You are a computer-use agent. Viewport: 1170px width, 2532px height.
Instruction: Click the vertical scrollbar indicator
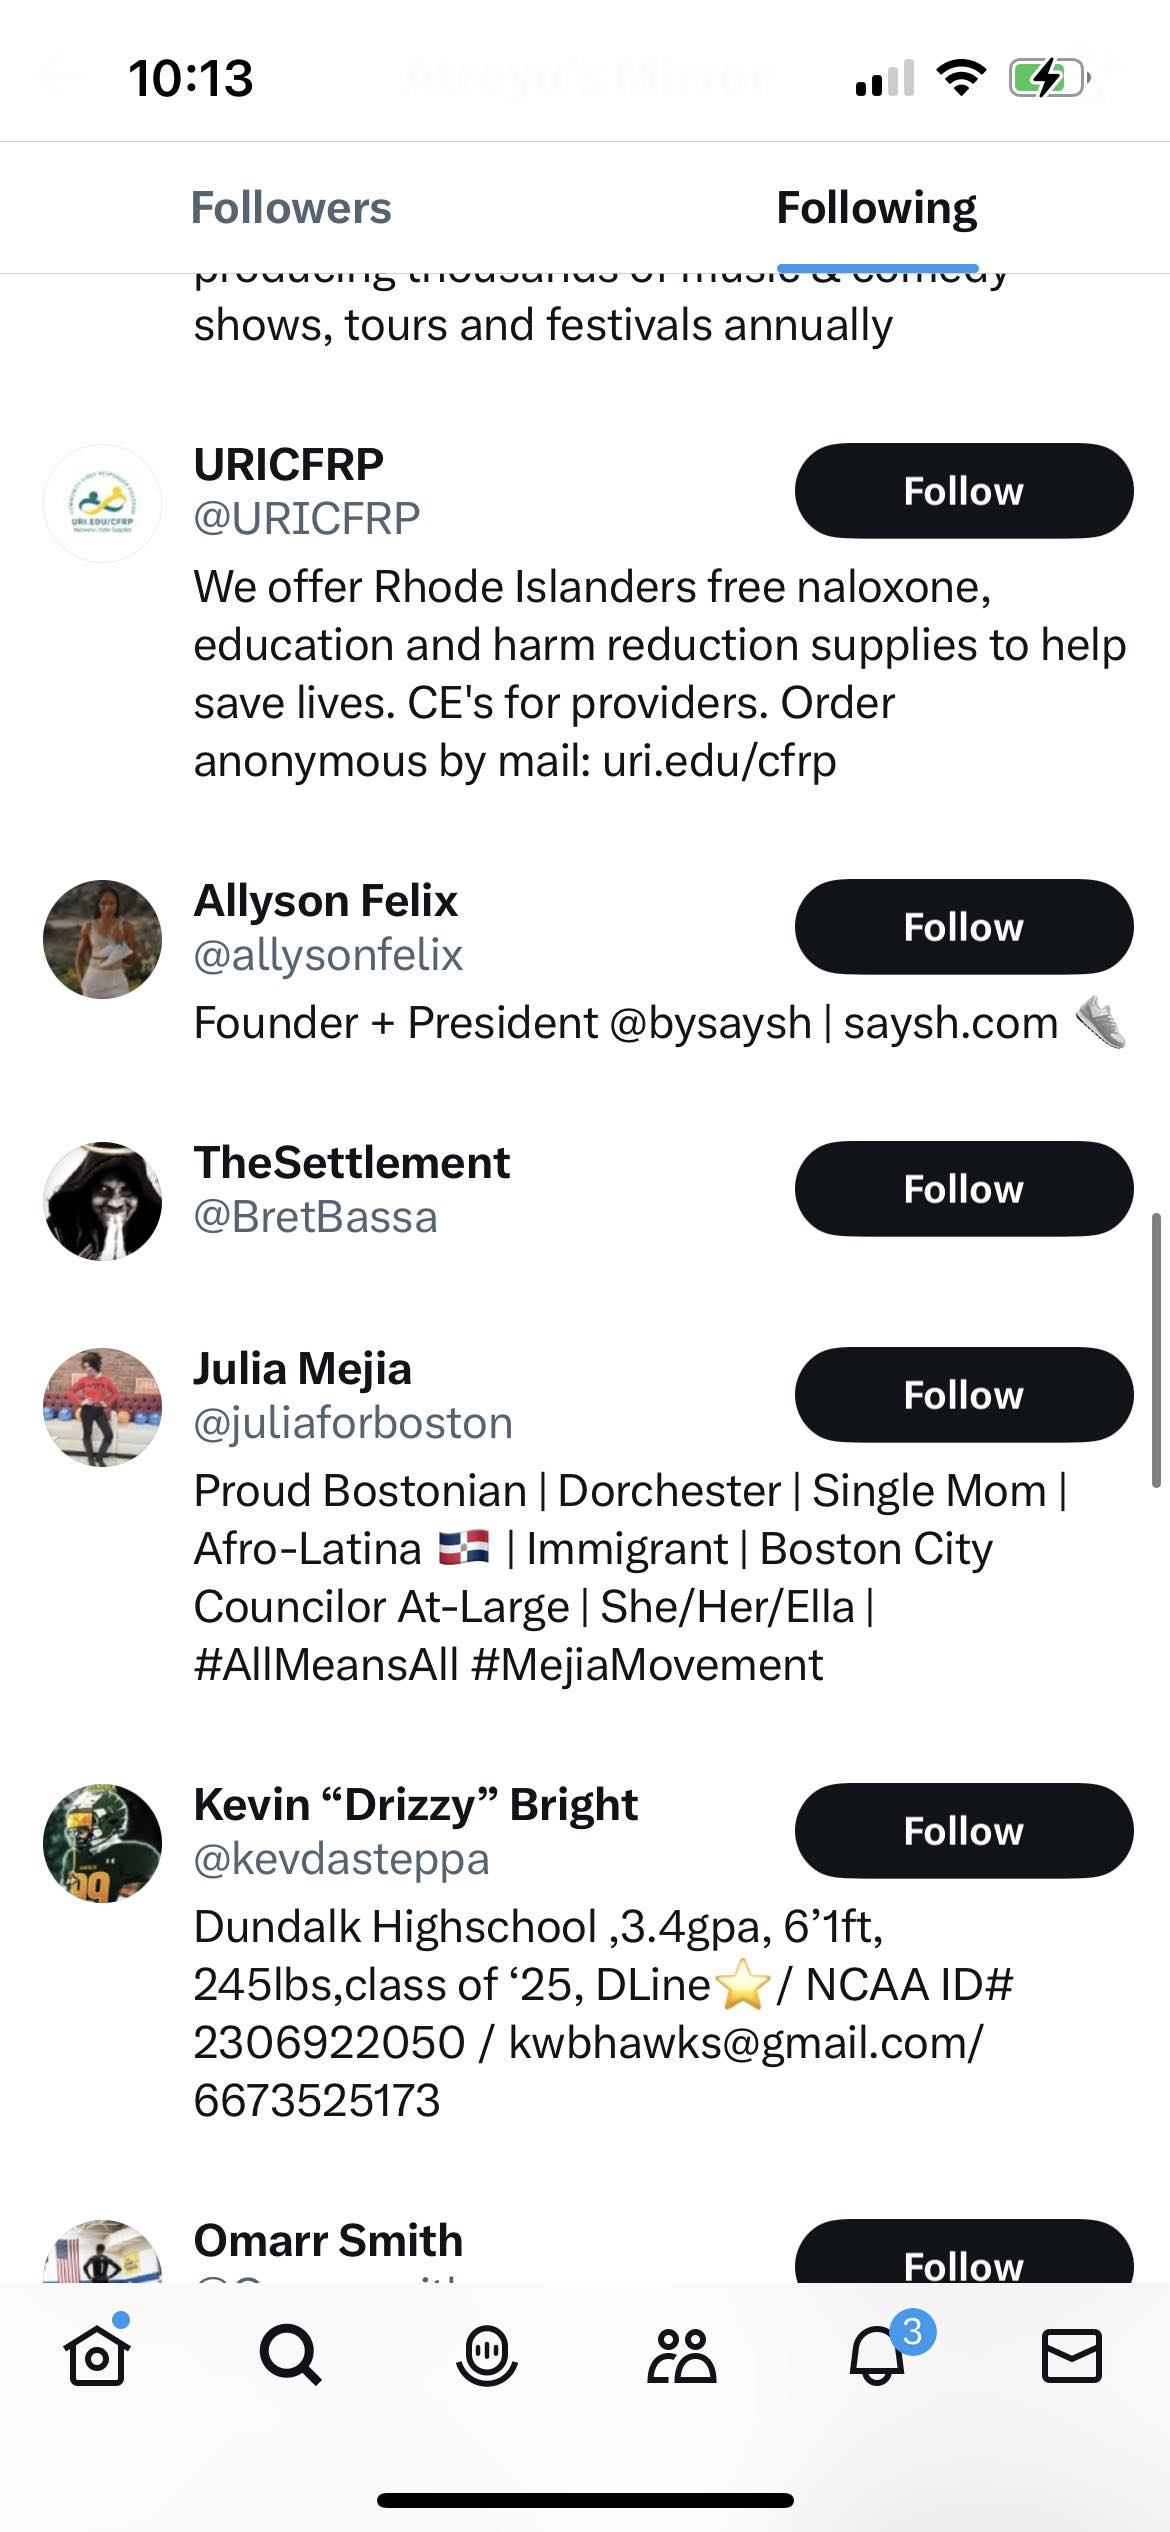pyautogui.click(x=1156, y=1350)
